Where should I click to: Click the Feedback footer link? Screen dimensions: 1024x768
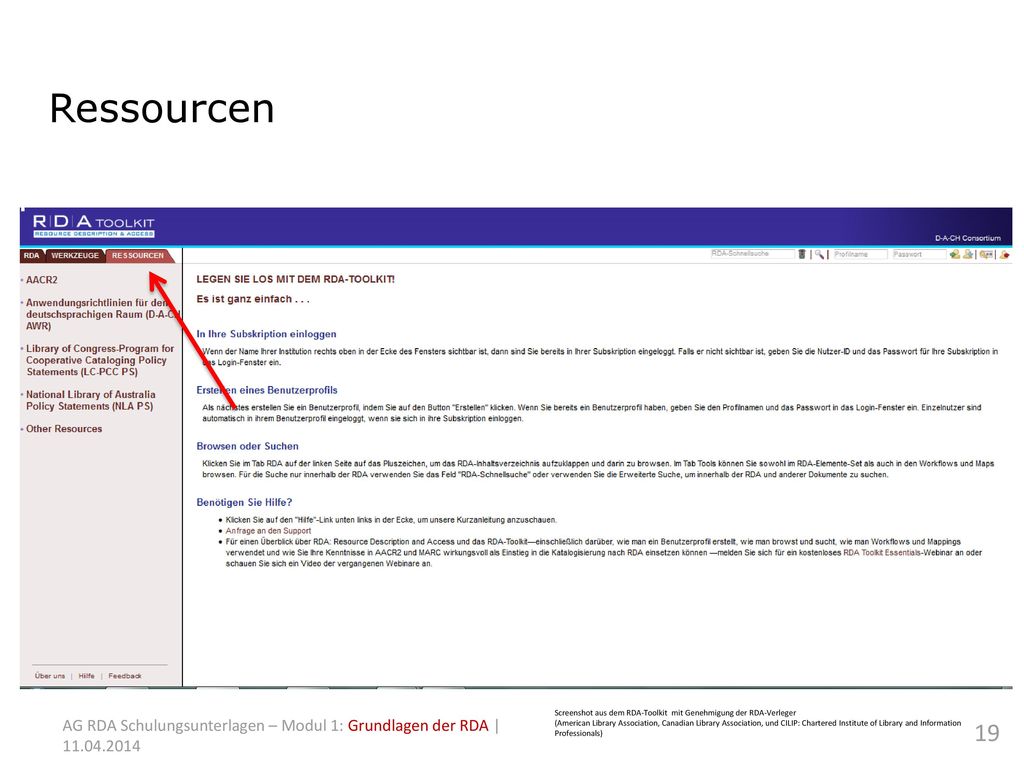[125, 676]
